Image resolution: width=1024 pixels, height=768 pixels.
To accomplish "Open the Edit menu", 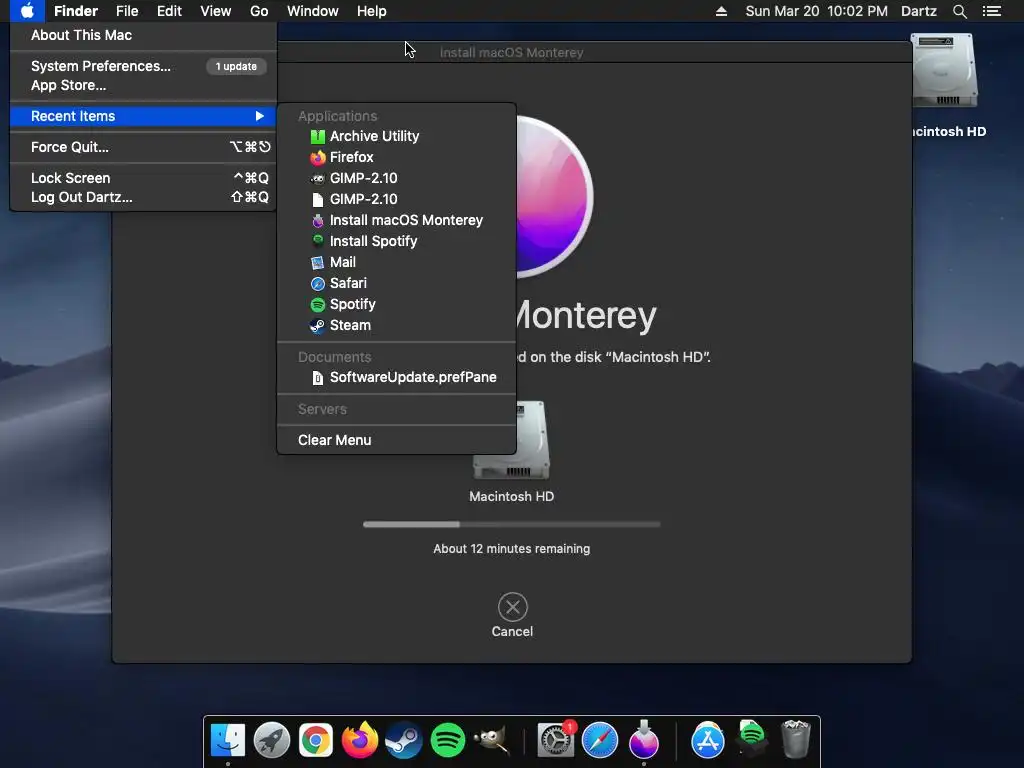I will (169, 11).
